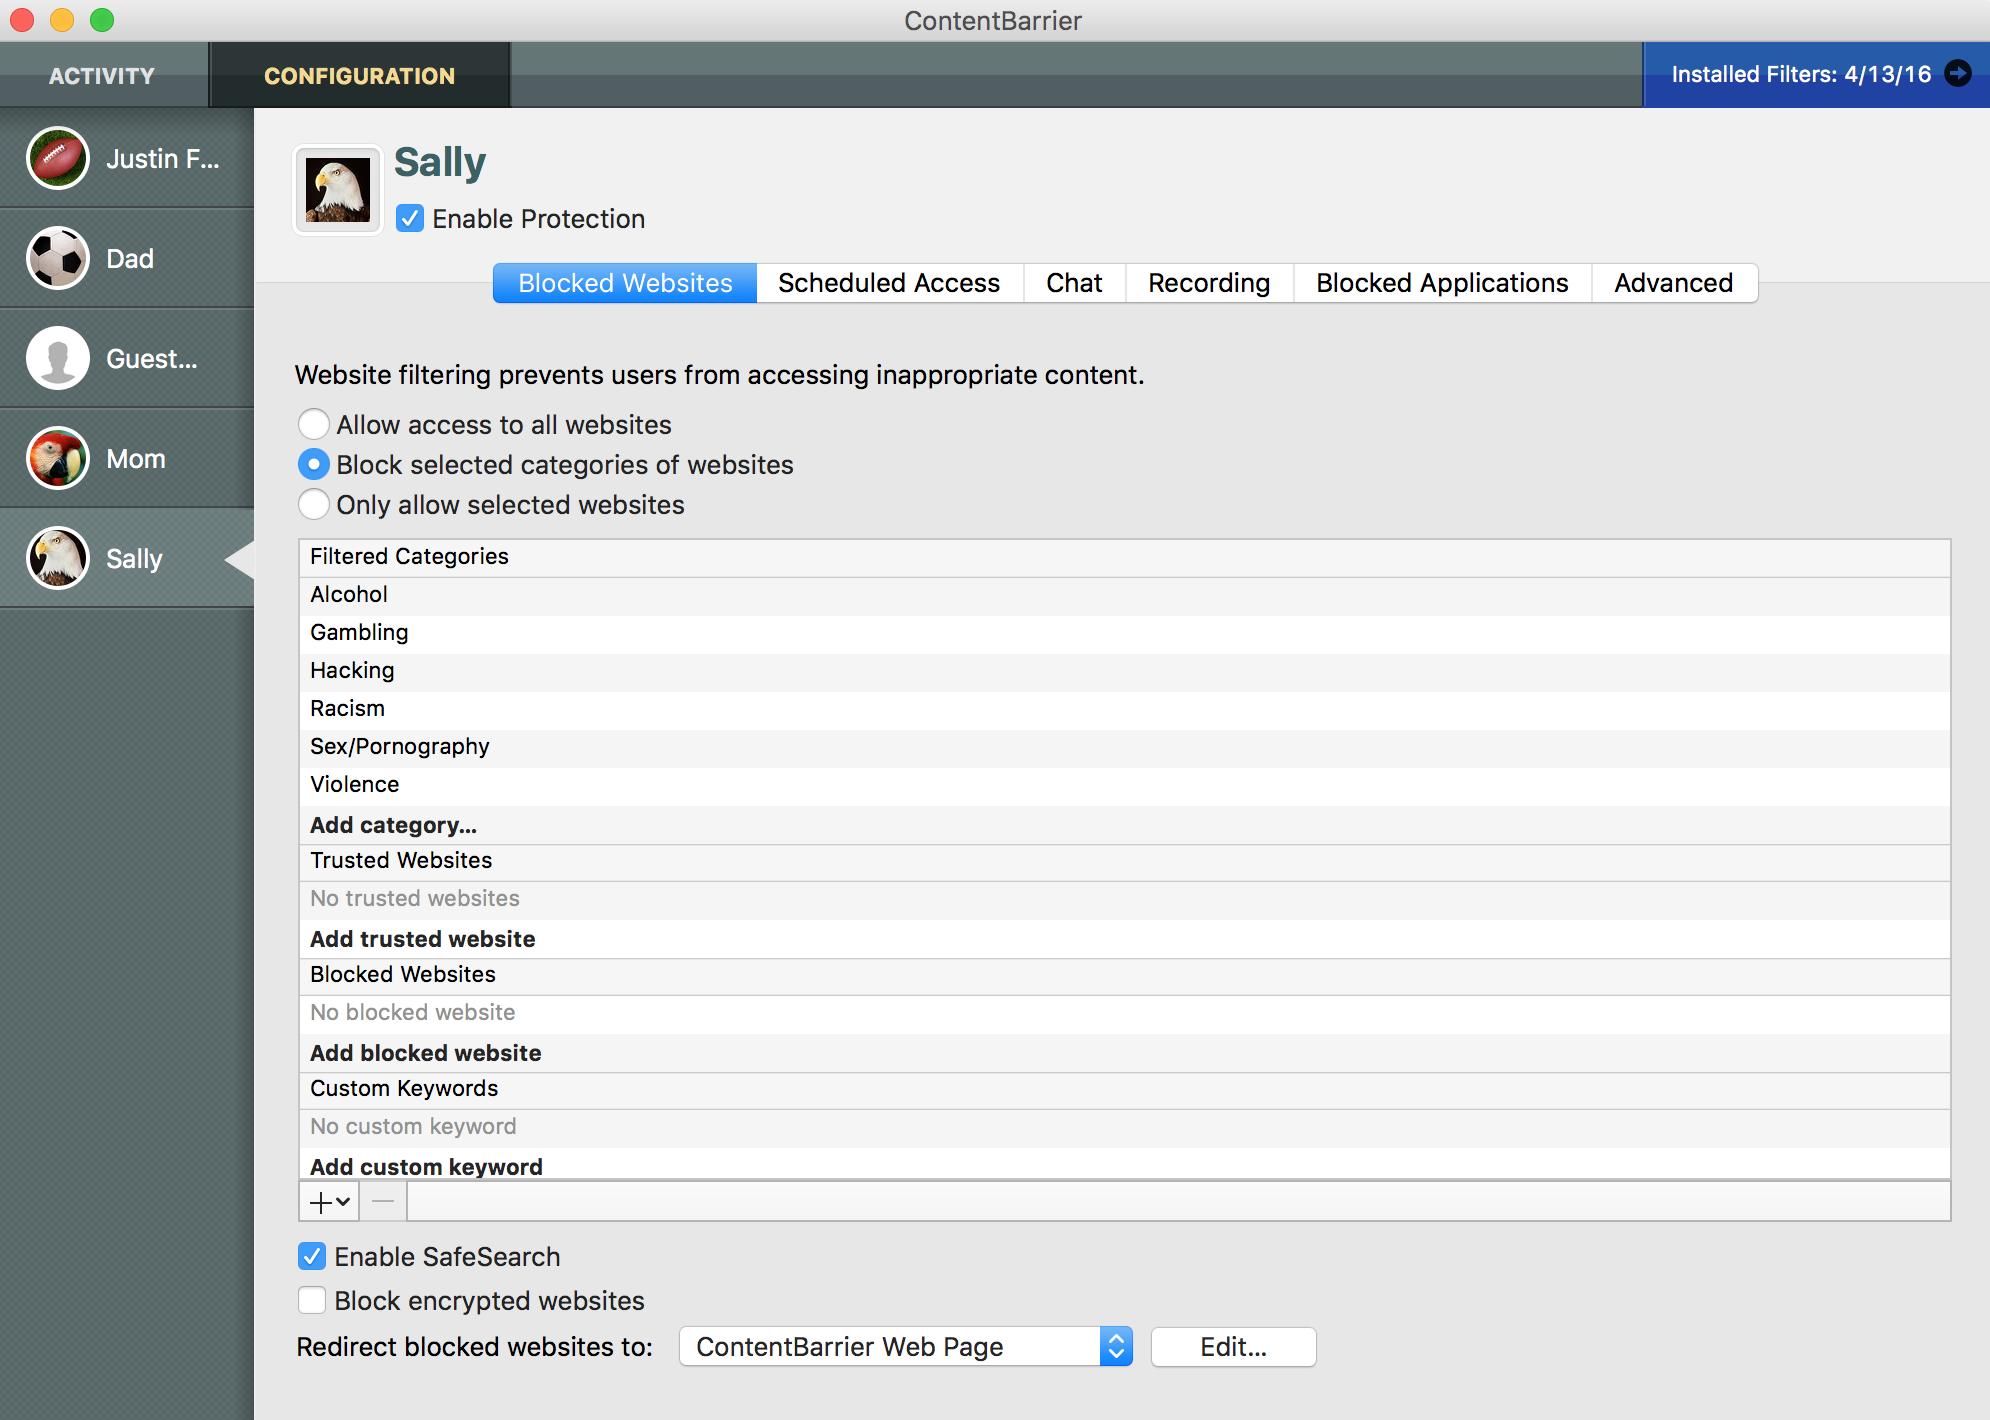Open the Blocked Applications tab
Screen dimensions: 1990x1420
tap(1442, 283)
